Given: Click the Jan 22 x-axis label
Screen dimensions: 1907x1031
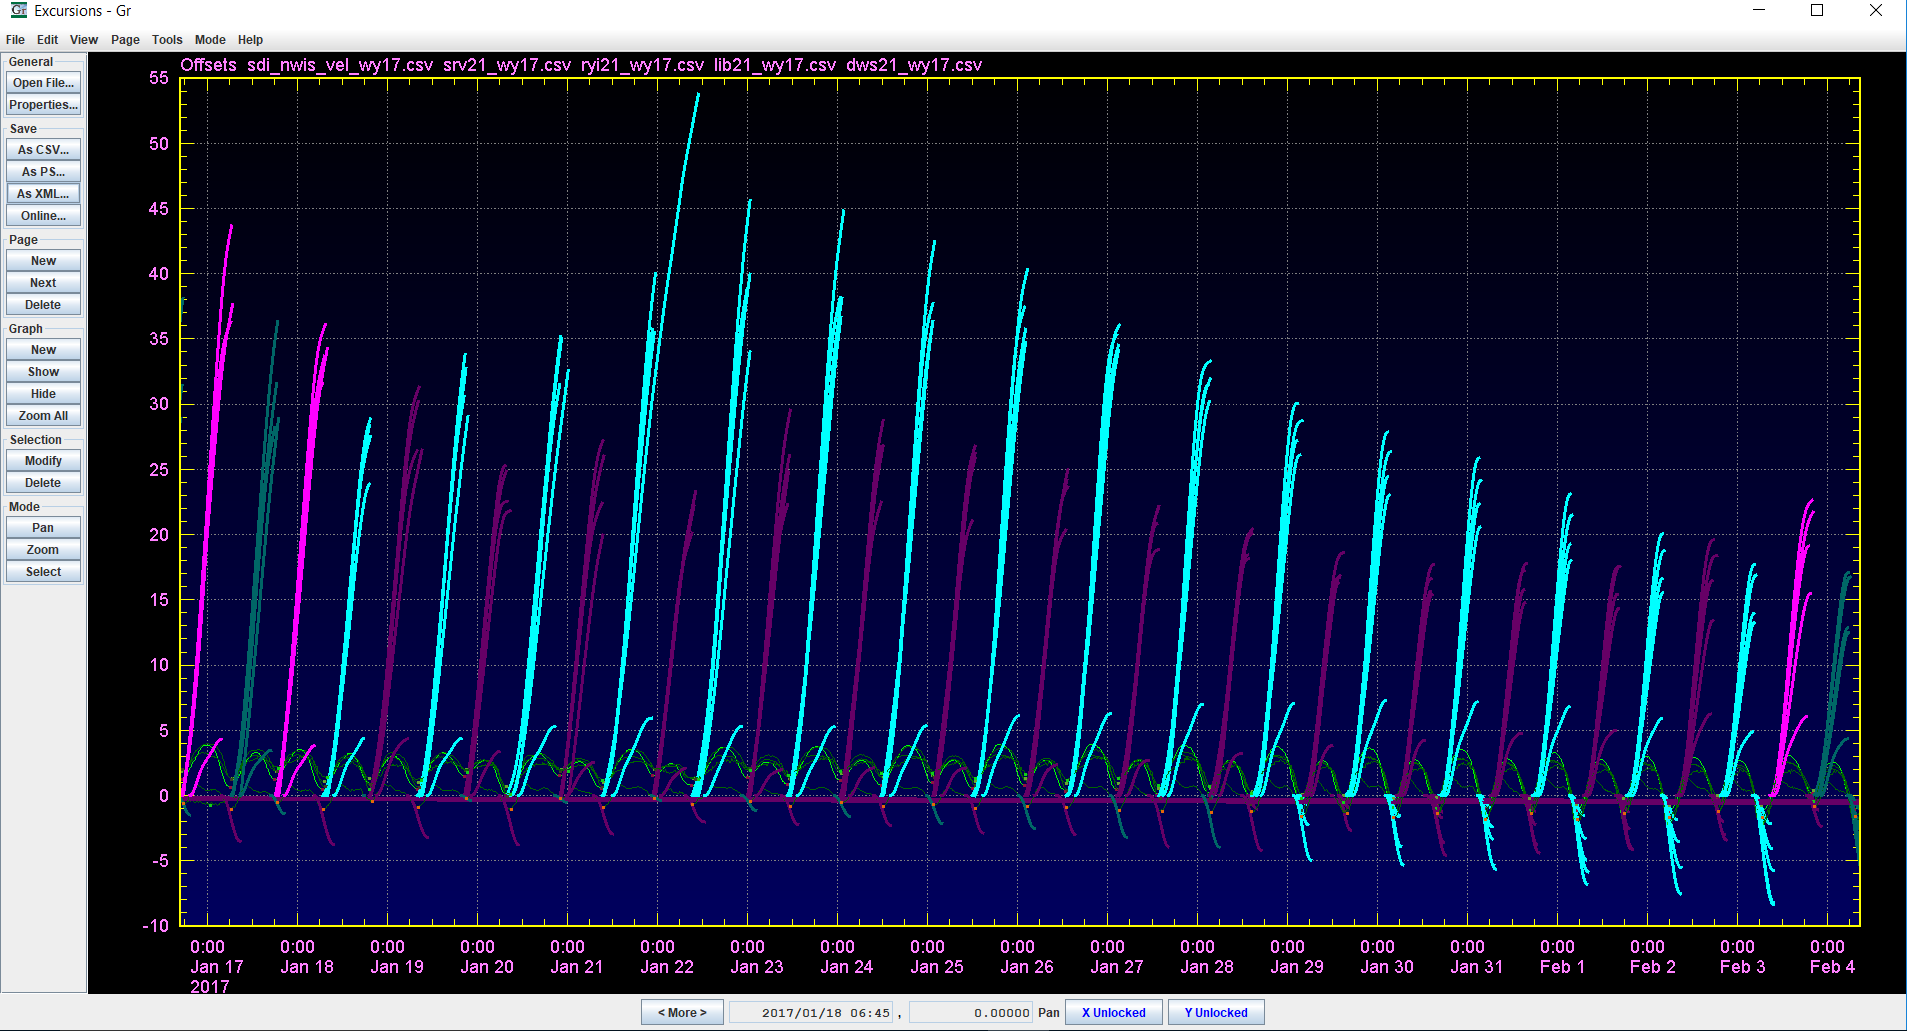Looking at the screenshot, I should coord(667,967).
